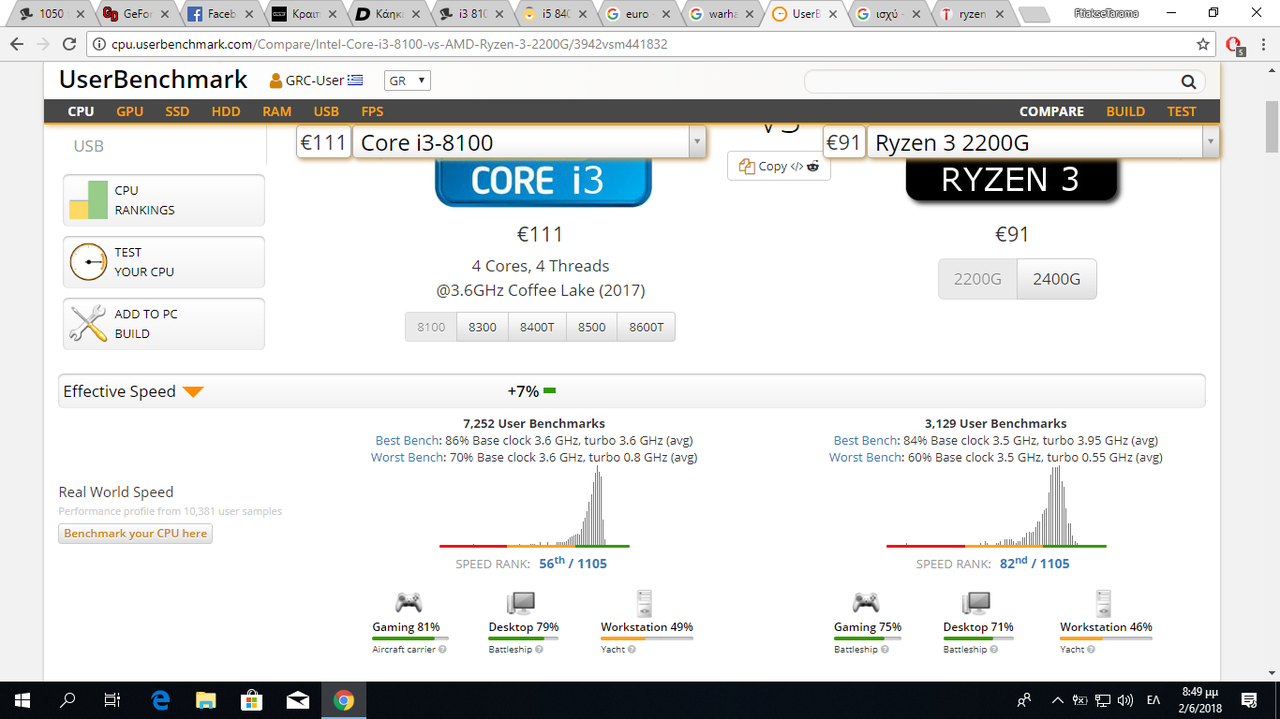Open Task View on the taskbar
Screen dimensions: 1280x719
tap(114, 700)
